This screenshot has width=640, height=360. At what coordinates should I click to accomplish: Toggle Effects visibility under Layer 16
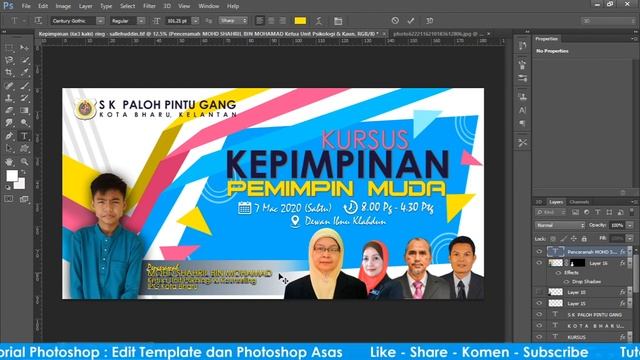[558, 273]
